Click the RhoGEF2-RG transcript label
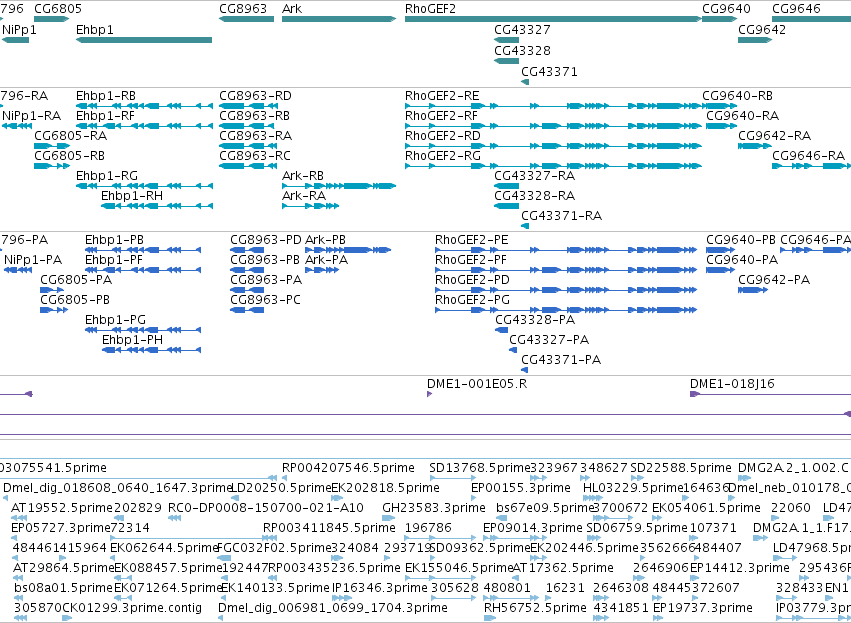The width and height of the screenshot is (851, 623). pos(443,156)
